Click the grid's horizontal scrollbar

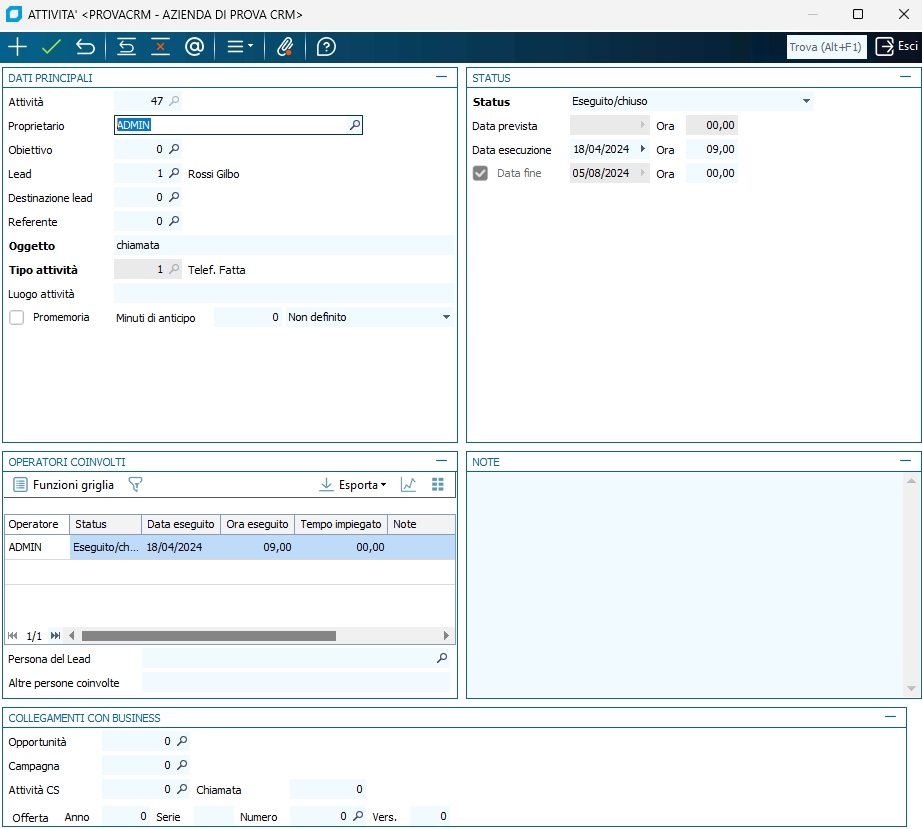click(x=209, y=636)
